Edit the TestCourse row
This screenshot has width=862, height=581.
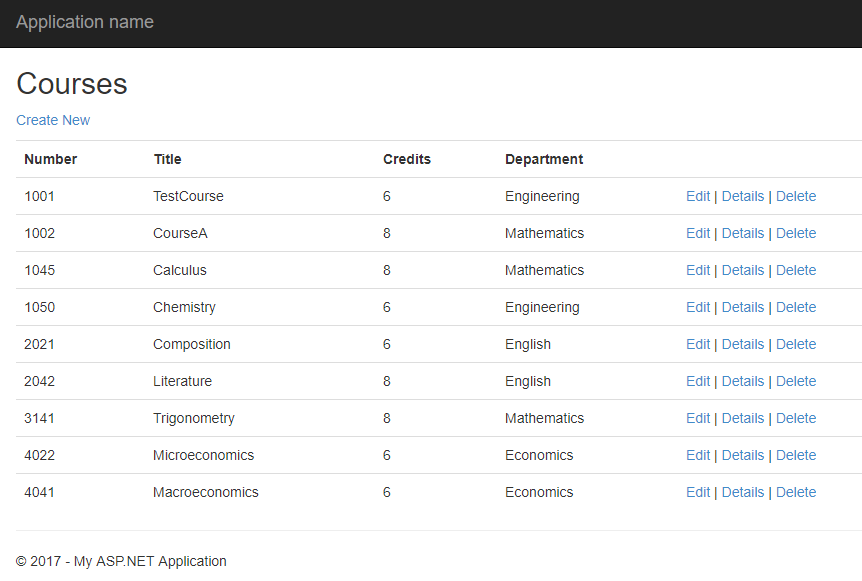tap(698, 196)
